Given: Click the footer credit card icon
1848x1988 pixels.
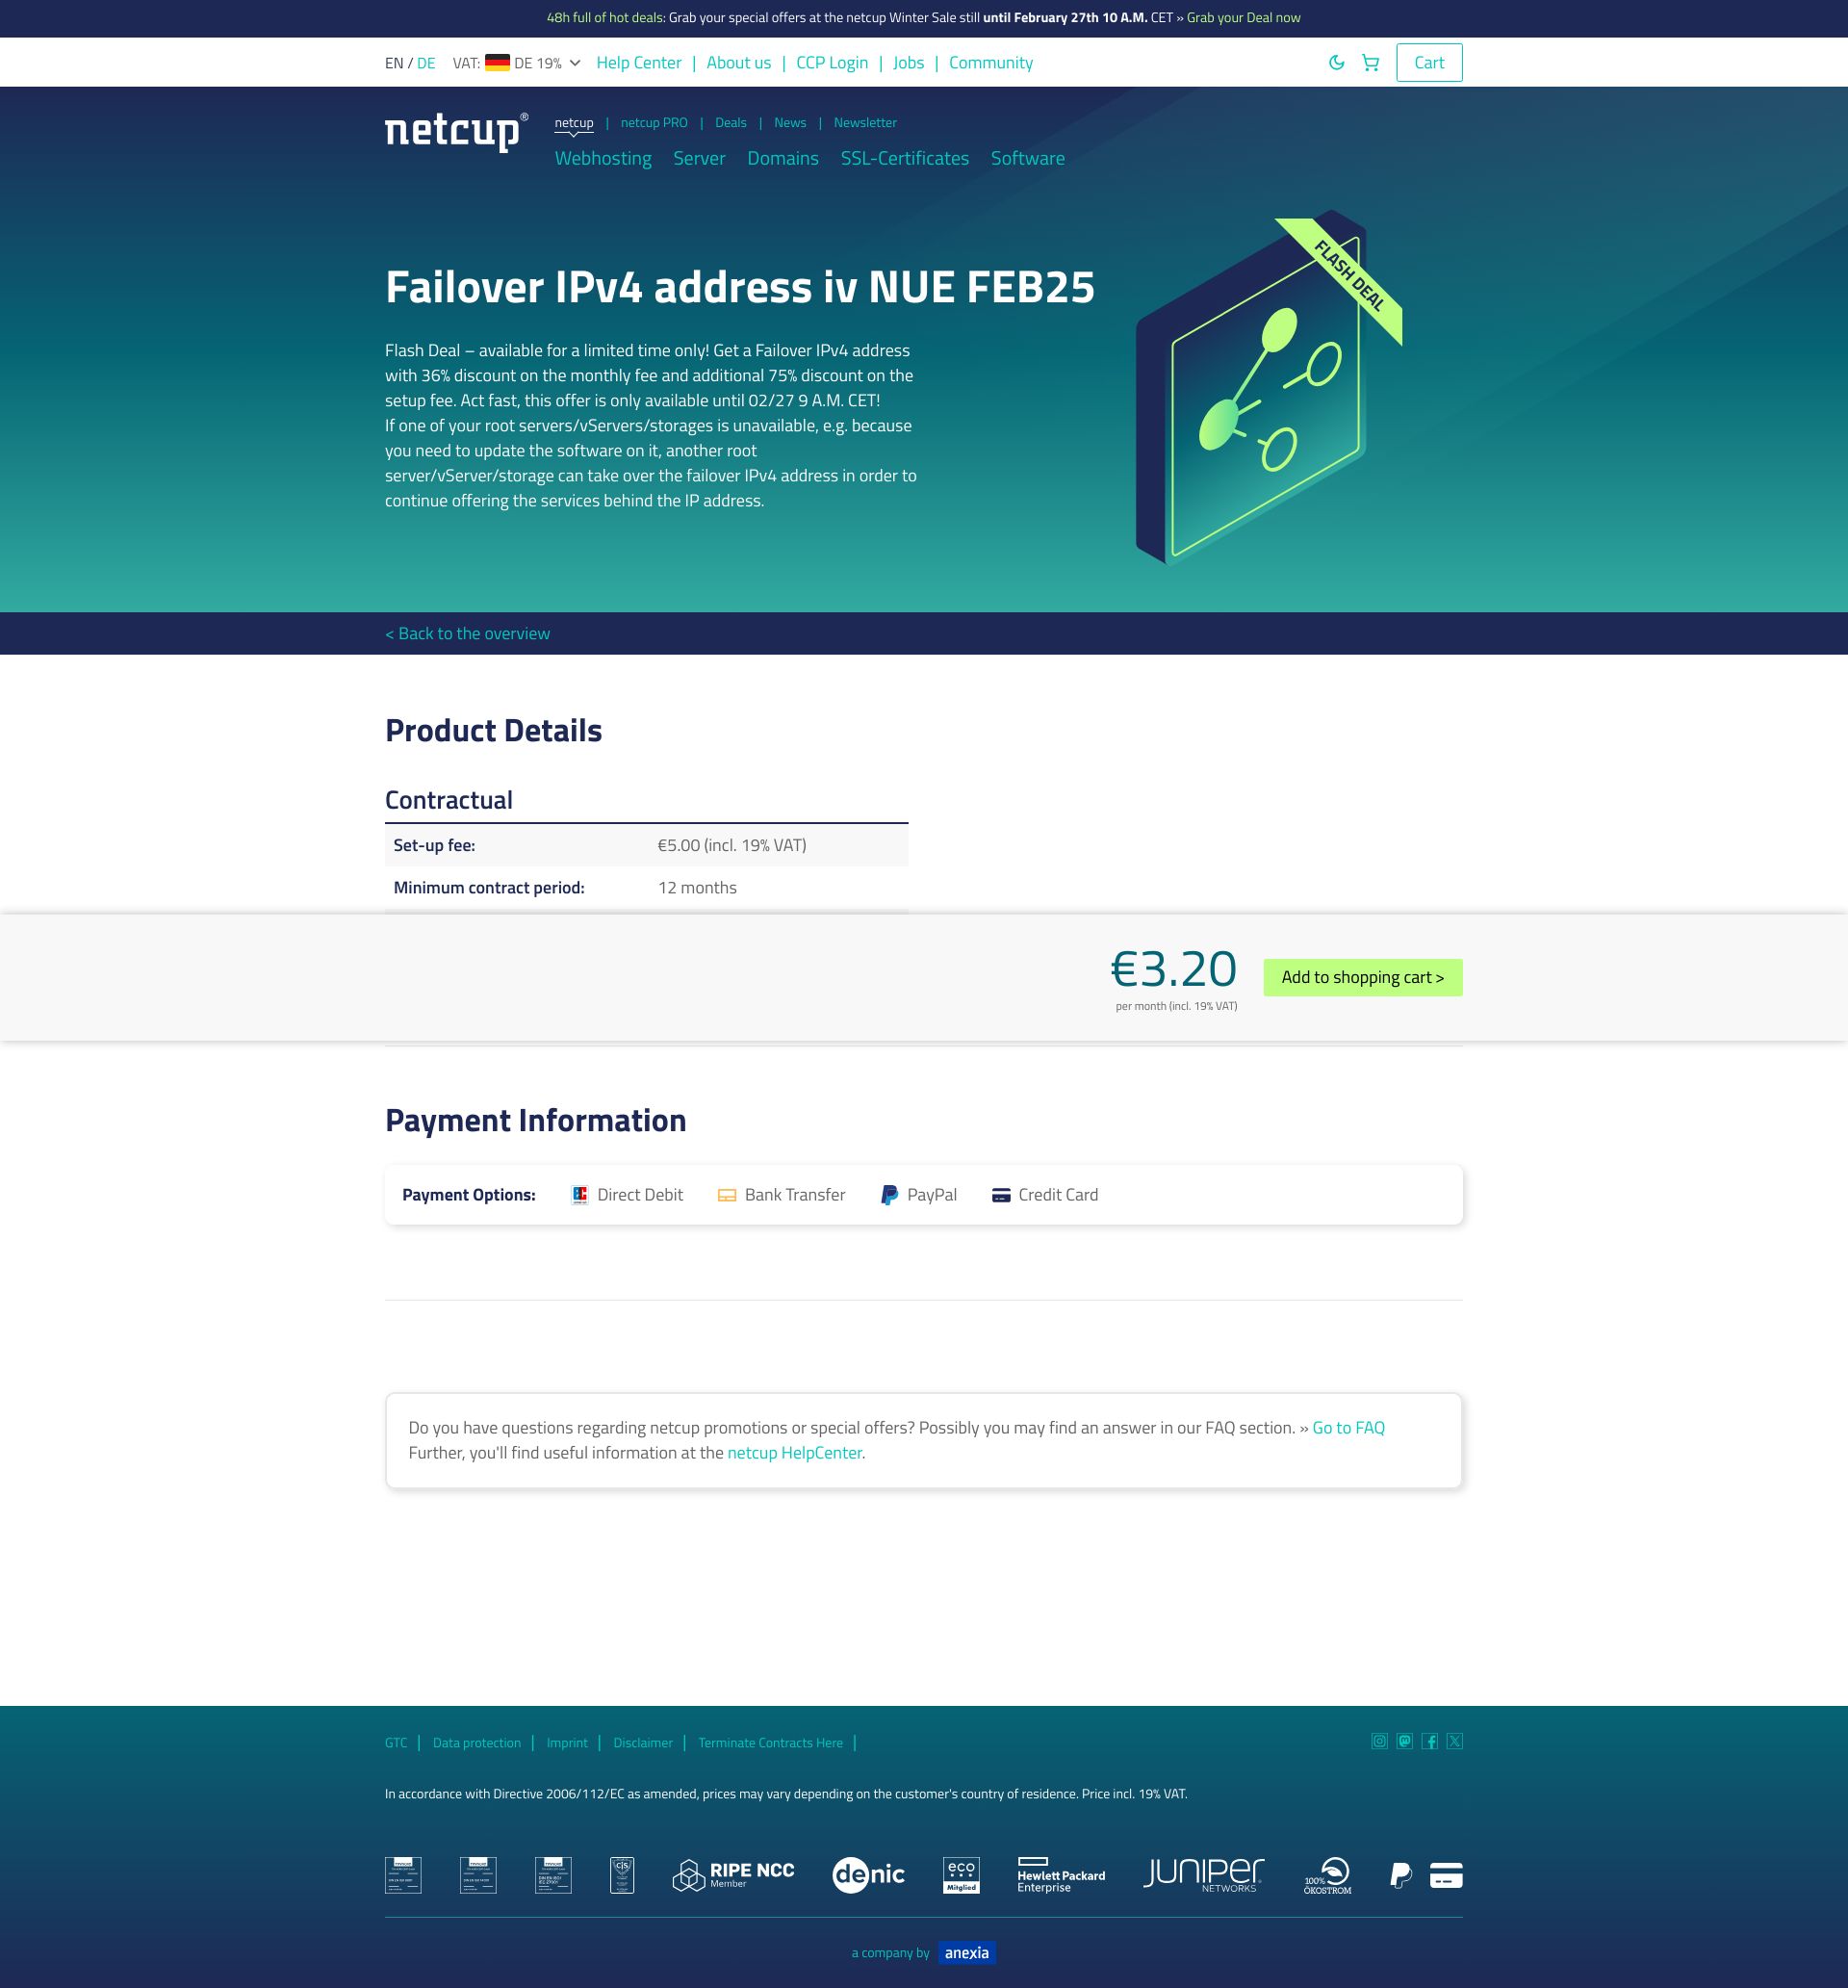Looking at the screenshot, I should (x=1446, y=1875).
